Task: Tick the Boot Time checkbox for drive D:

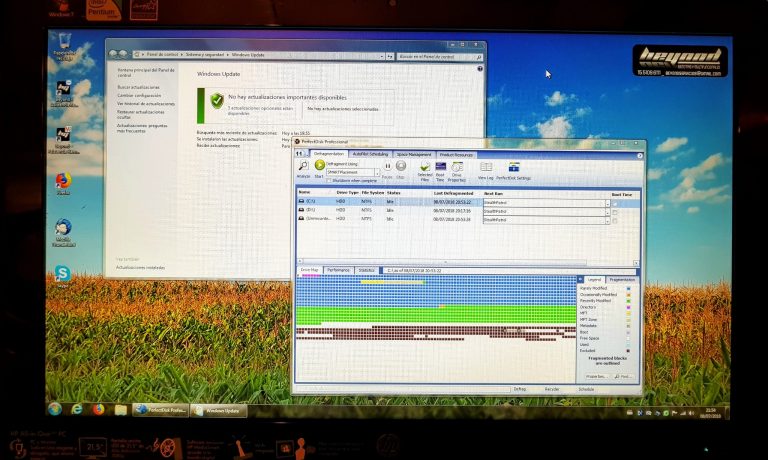Action: pos(615,210)
